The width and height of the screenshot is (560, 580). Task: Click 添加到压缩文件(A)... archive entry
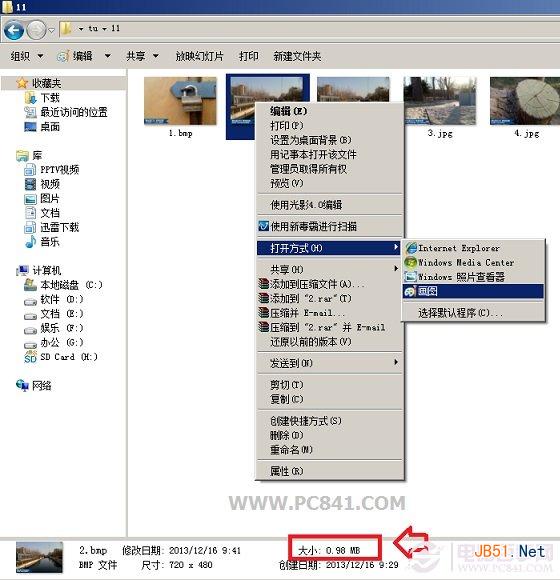pyautogui.click(x=330, y=284)
